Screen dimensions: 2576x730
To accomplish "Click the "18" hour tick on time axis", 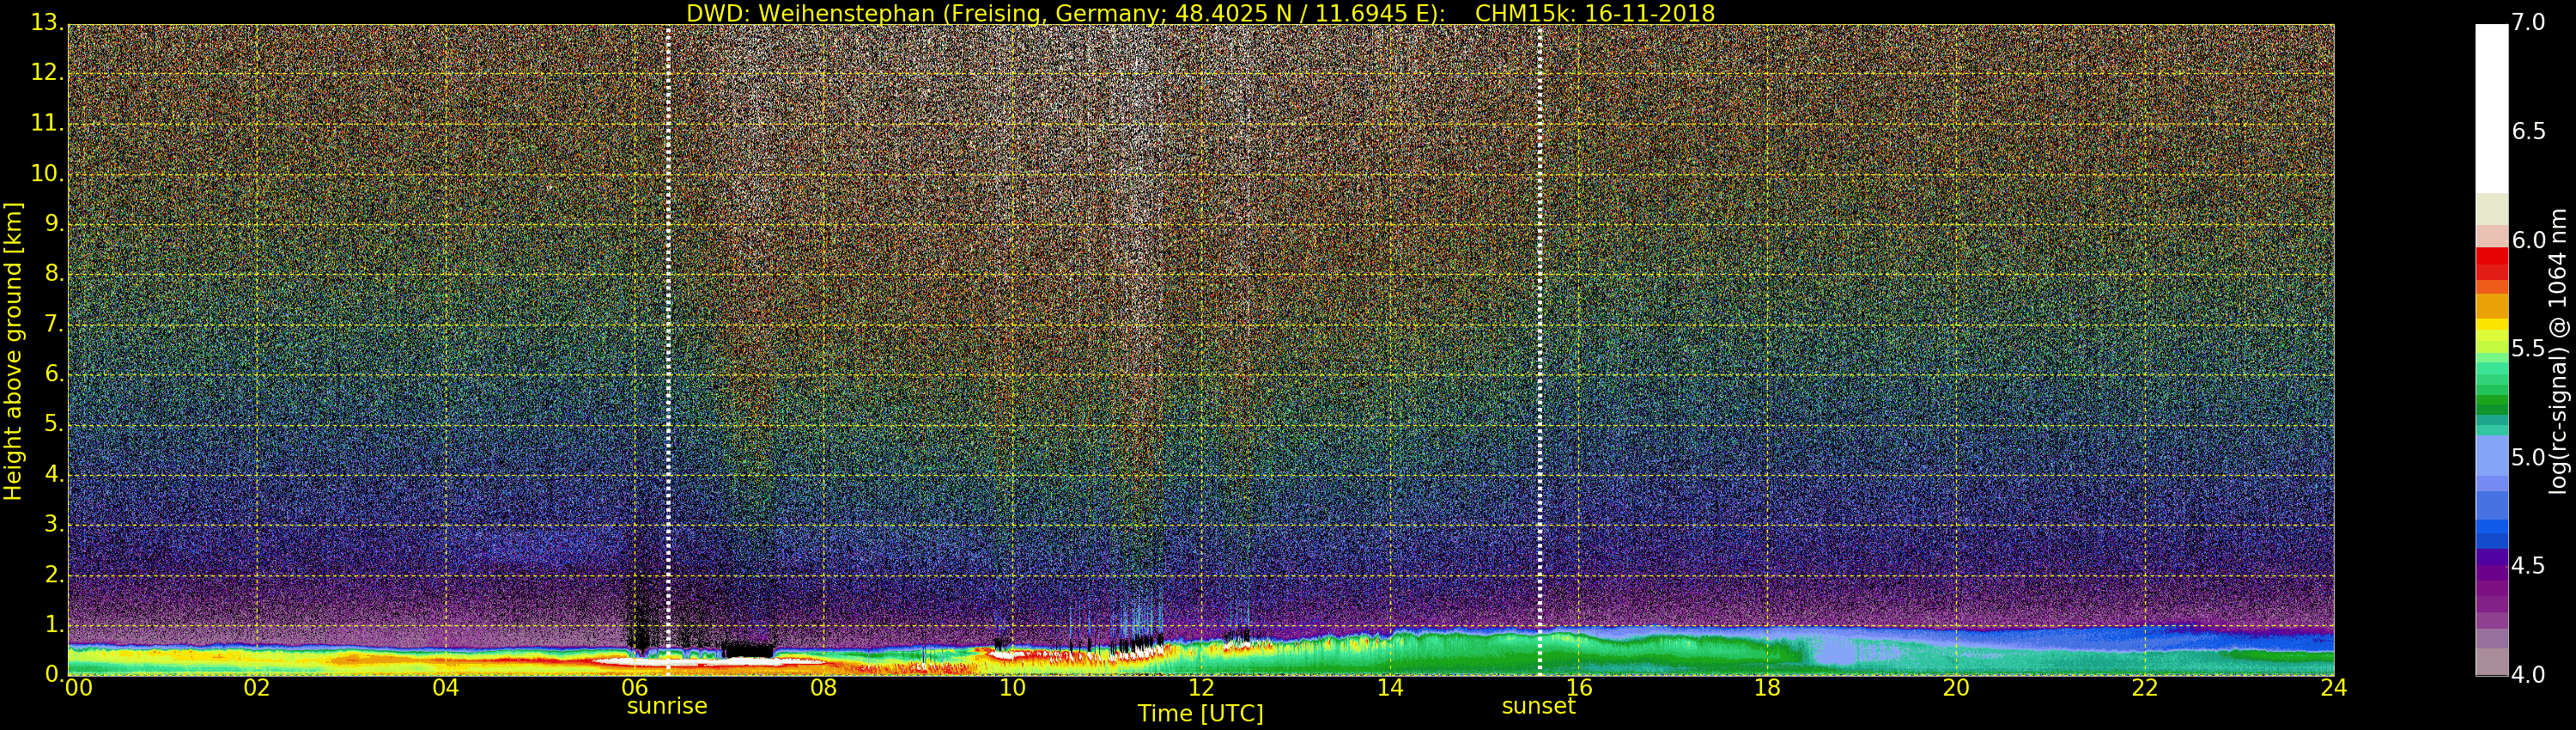I will [1767, 688].
